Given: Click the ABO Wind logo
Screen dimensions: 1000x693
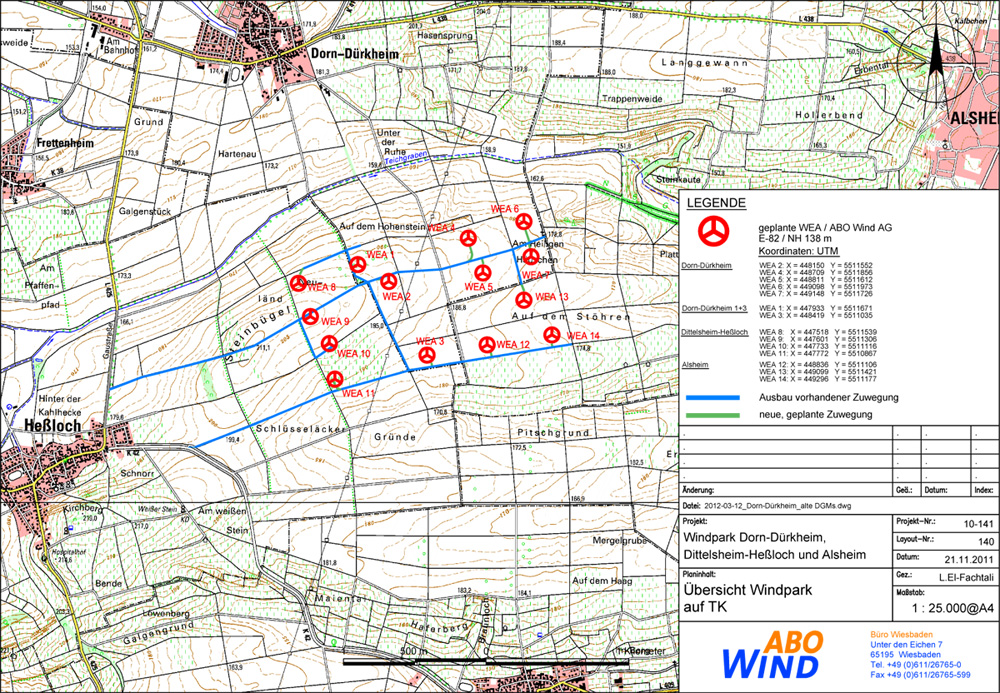Looking at the screenshot, I should [x=775, y=655].
